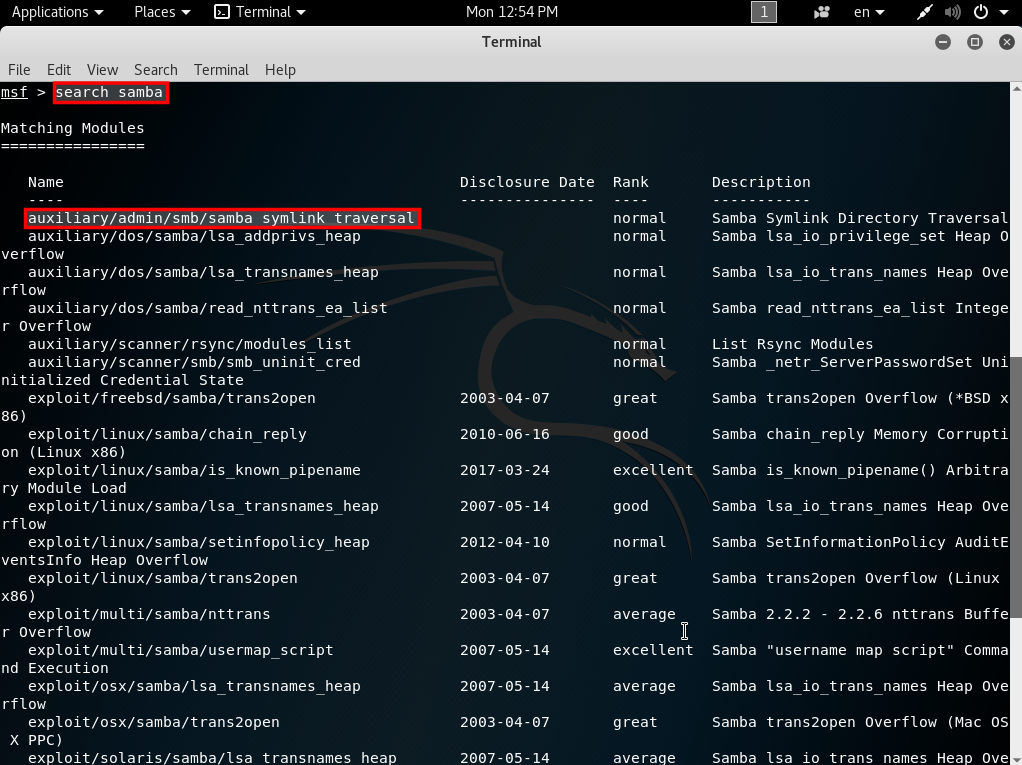Click the Mon 12:54 PM clock
1022x765 pixels.
[512, 12]
